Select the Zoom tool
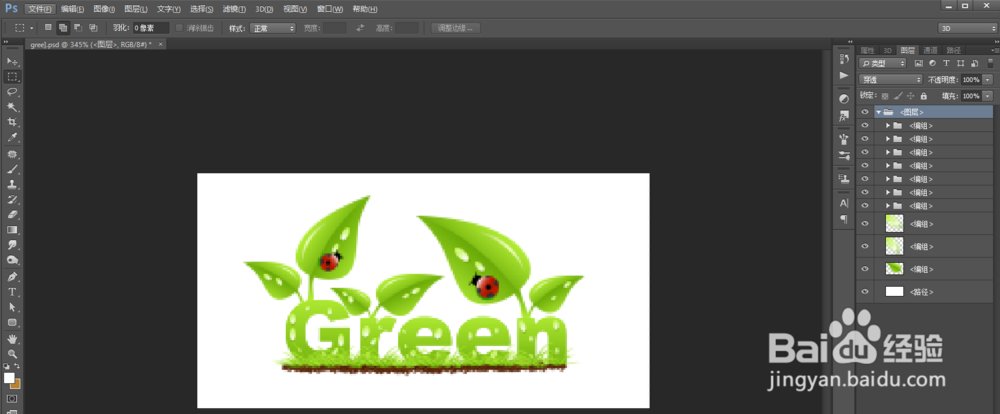 point(12,354)
